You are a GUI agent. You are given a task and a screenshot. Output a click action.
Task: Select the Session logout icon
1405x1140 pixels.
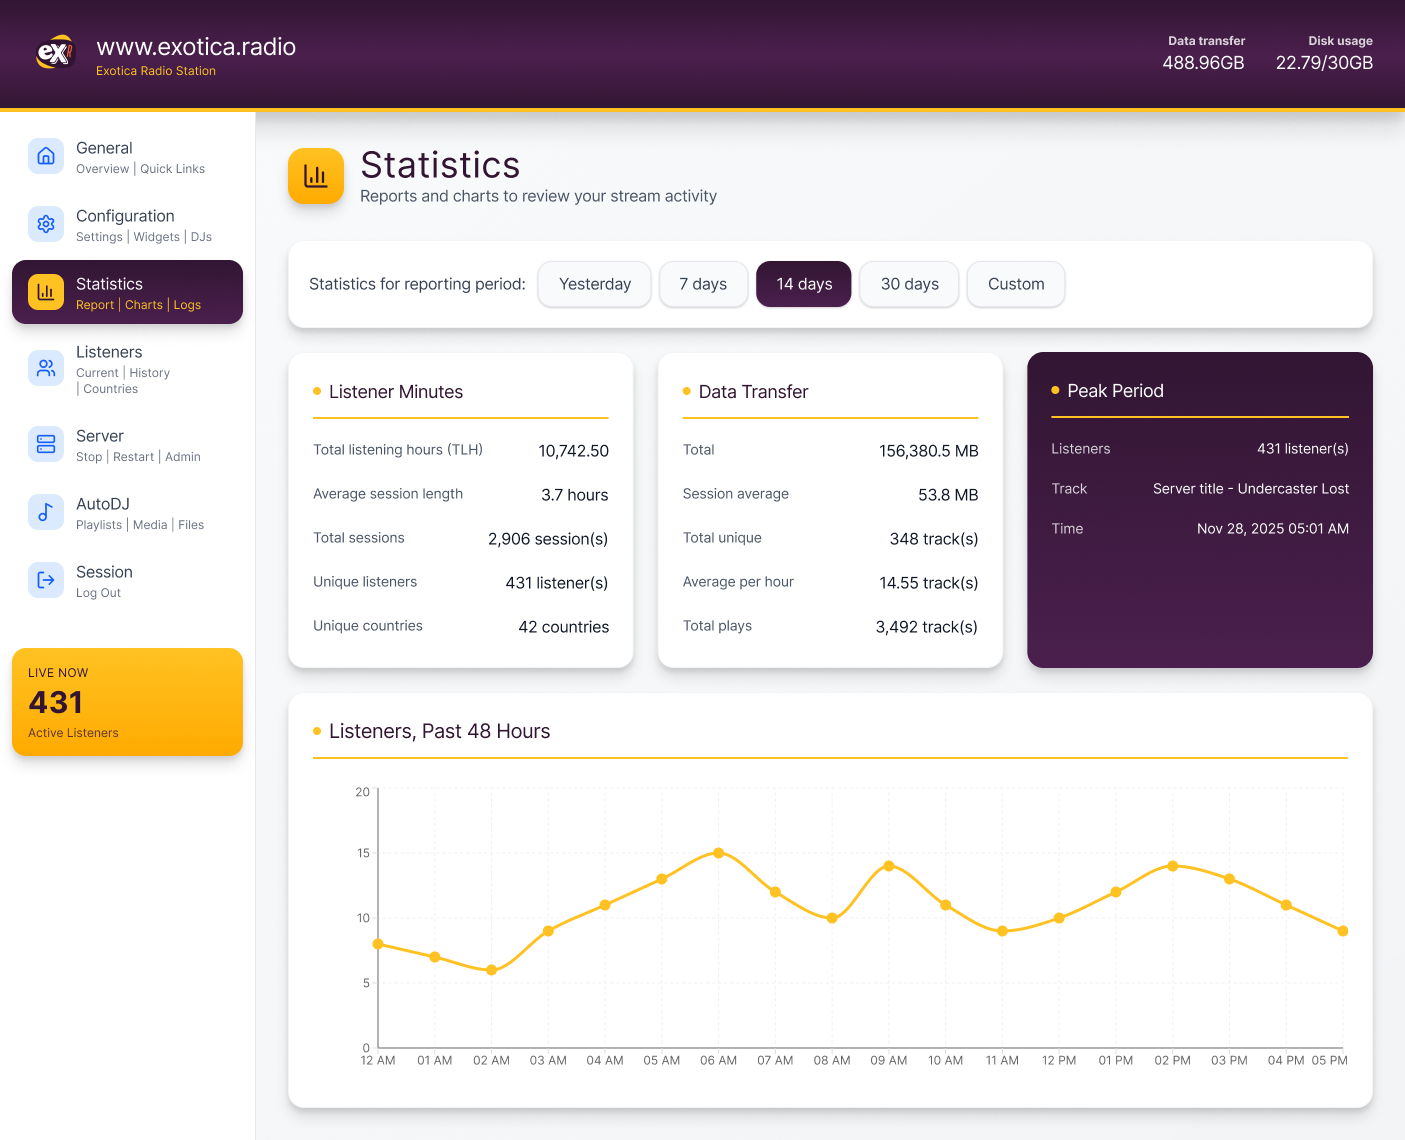tap(46, 580)
